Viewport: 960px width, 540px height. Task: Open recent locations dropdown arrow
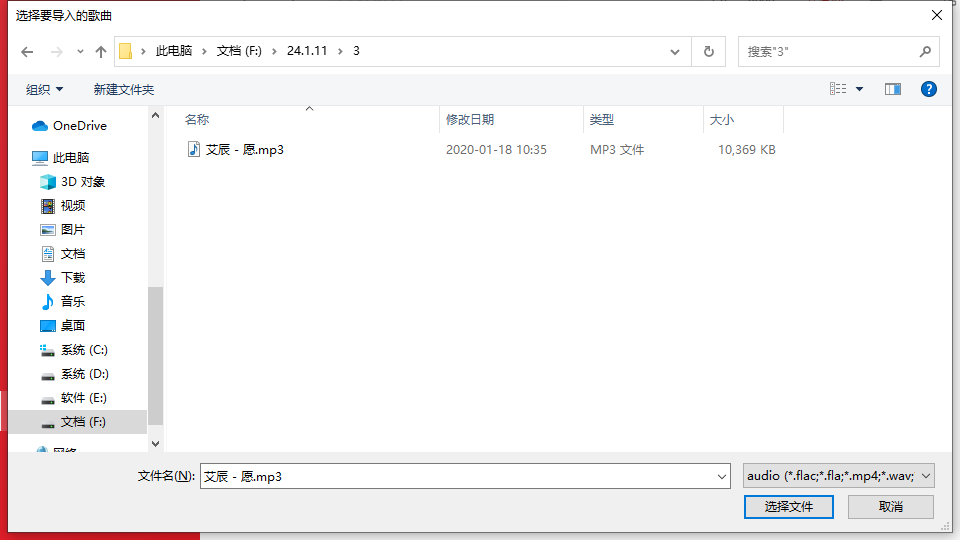click(x=80, y=52)
